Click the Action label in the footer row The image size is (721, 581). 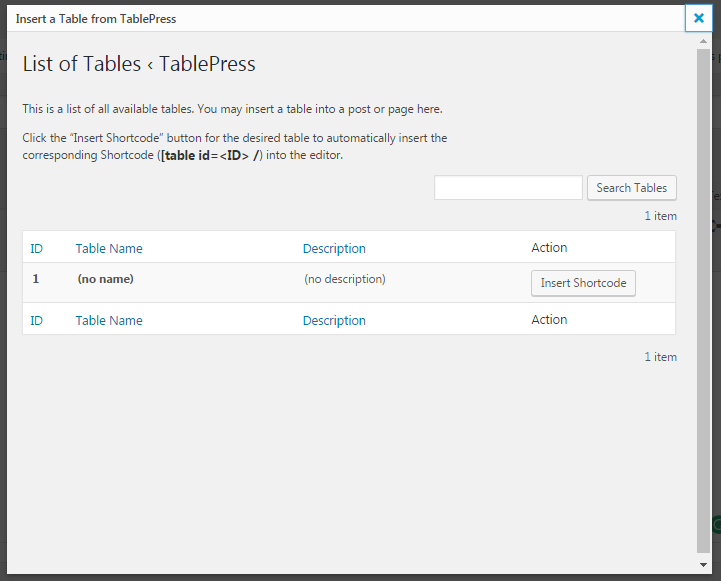[x=549, y=319]
